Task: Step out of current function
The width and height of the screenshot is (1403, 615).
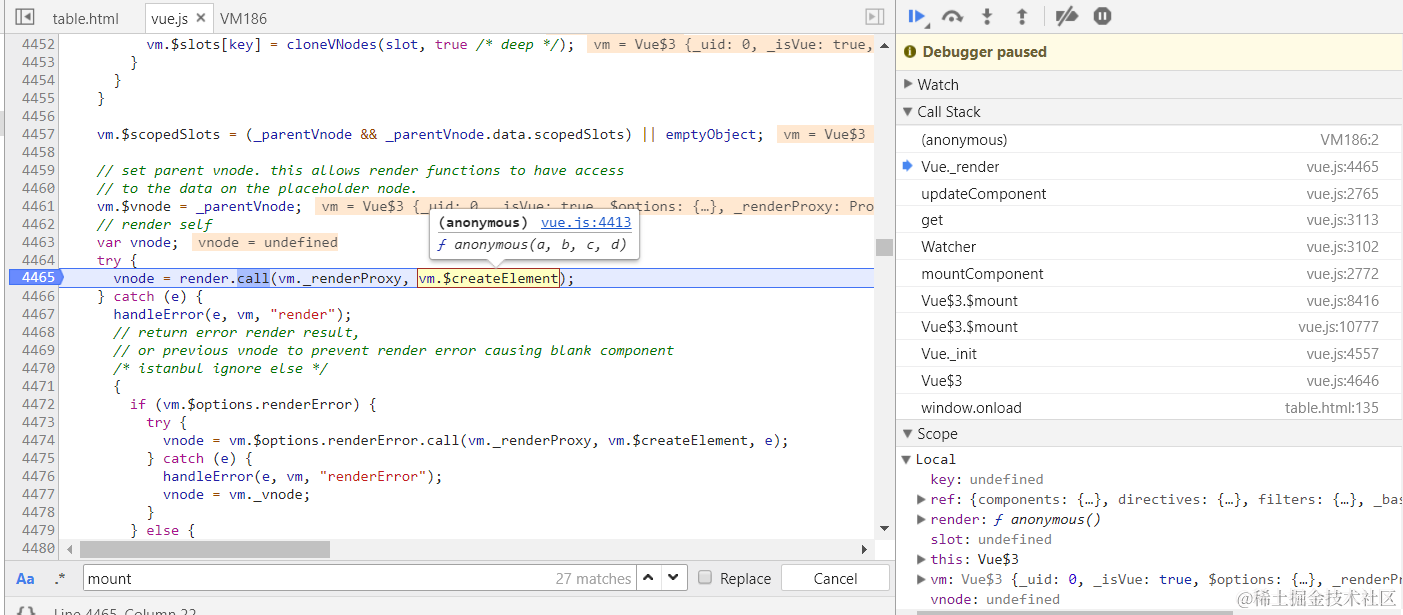Action: tap(1022, 16)
